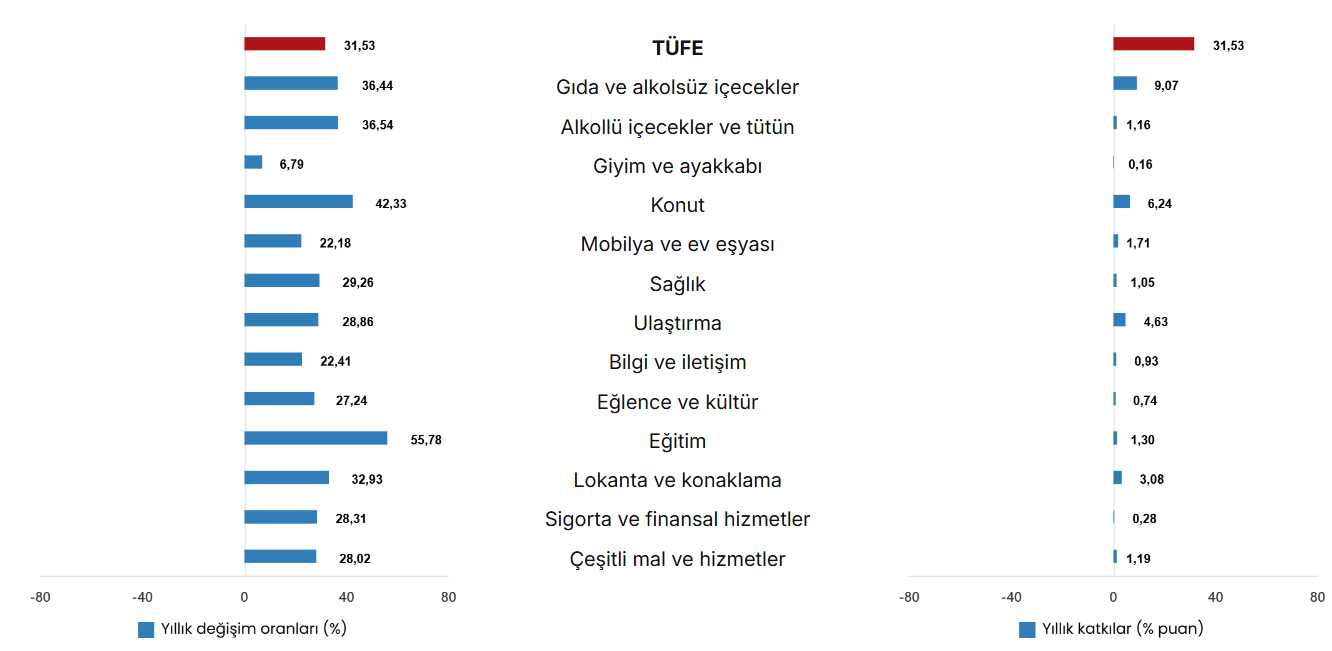
Task: Click the 55,78 value label
Action: pyautogui.click(x=426, y=439)
